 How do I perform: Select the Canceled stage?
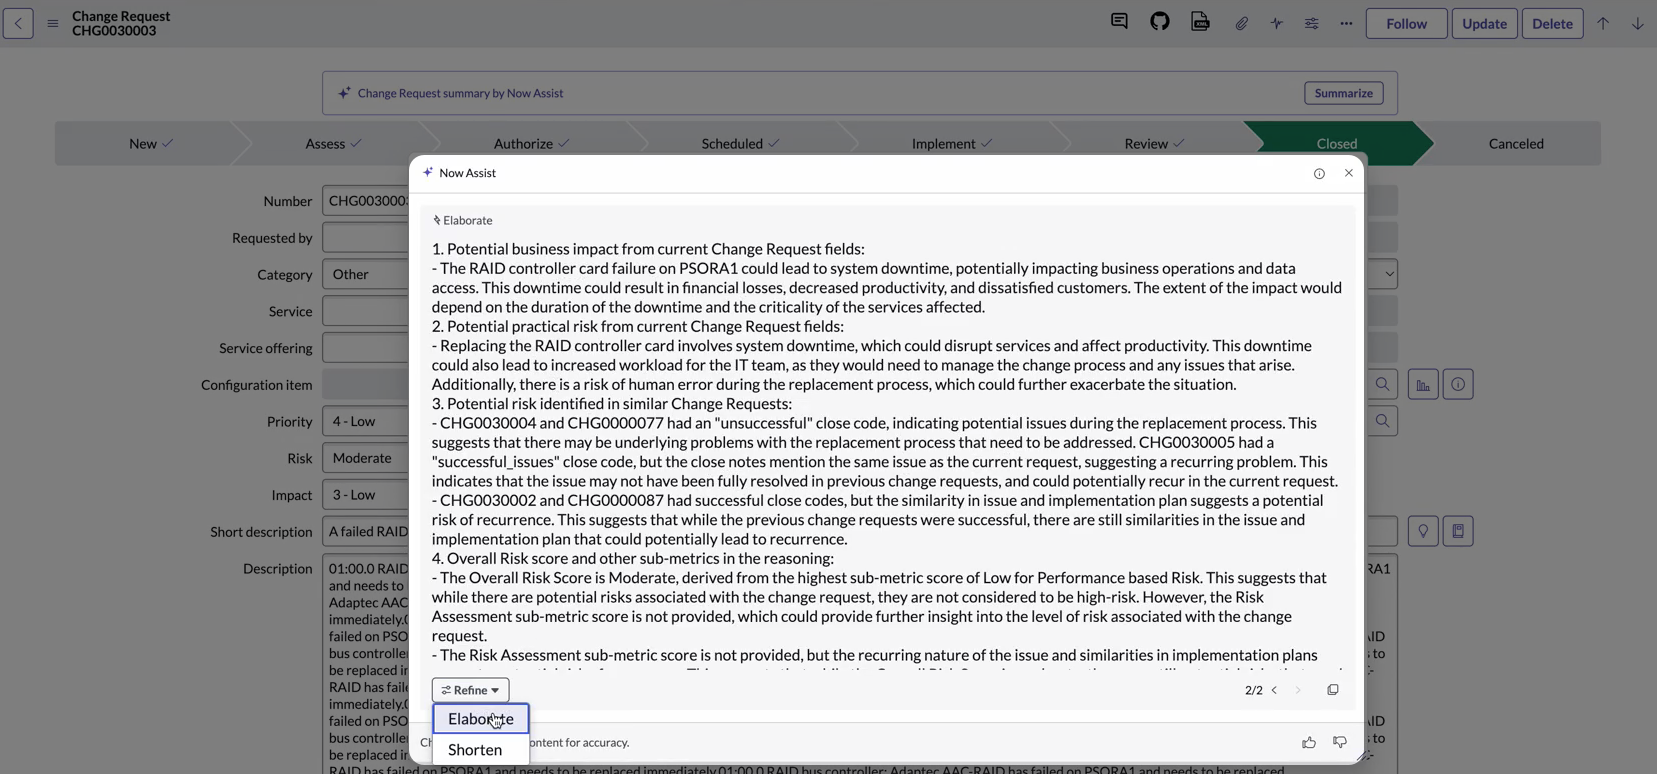[1516, 143]
